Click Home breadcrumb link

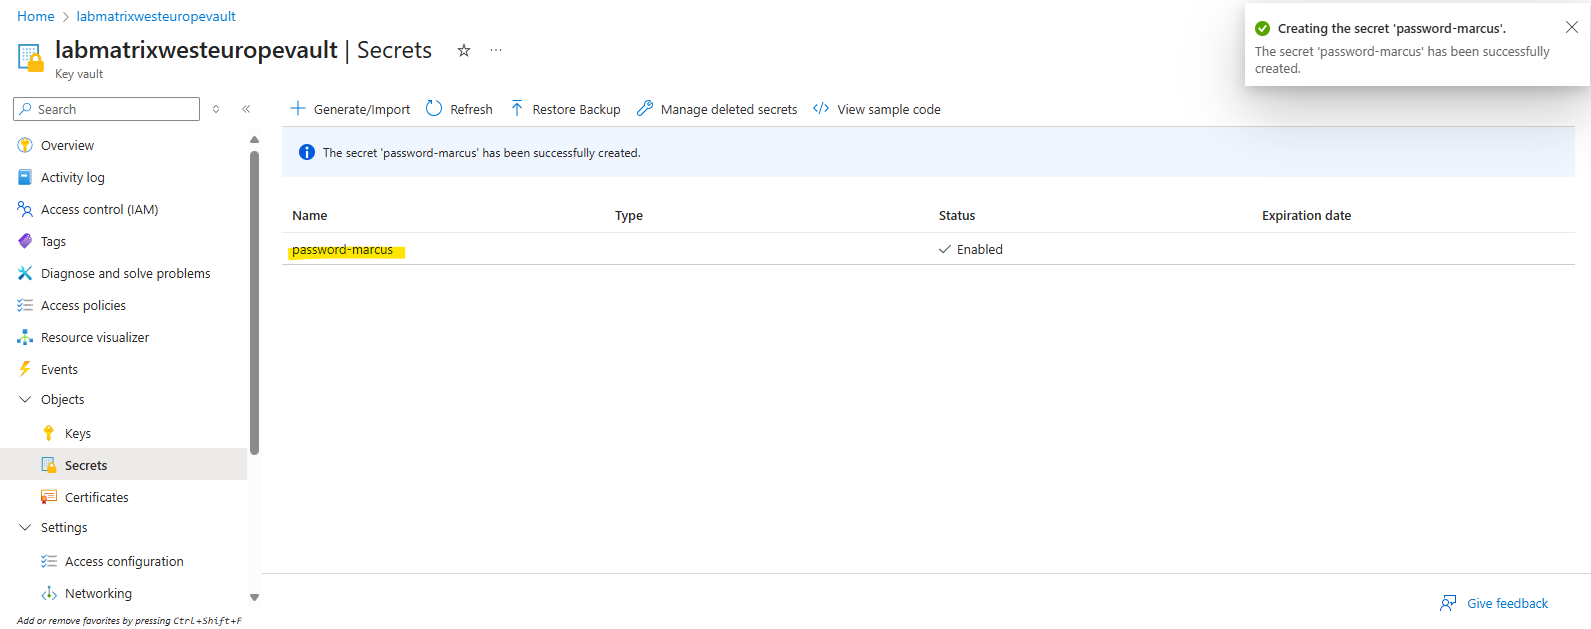pos(36,16)
